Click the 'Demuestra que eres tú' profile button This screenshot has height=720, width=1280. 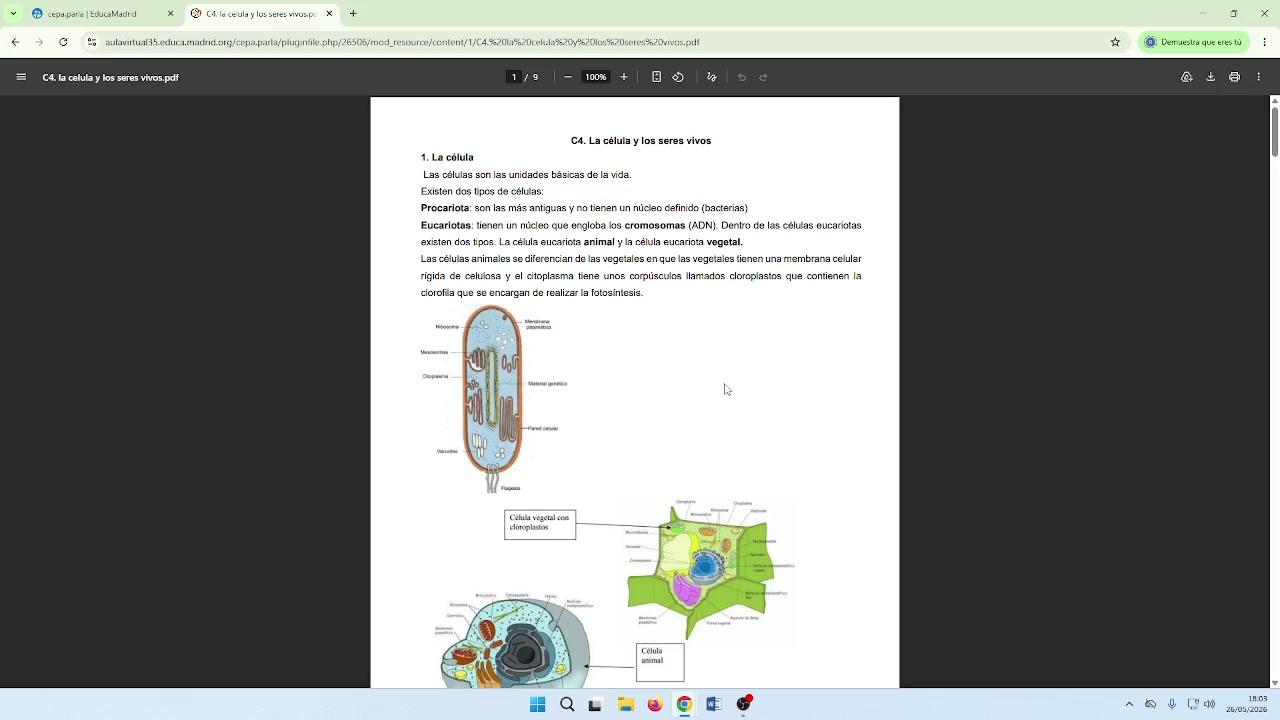1193,42
